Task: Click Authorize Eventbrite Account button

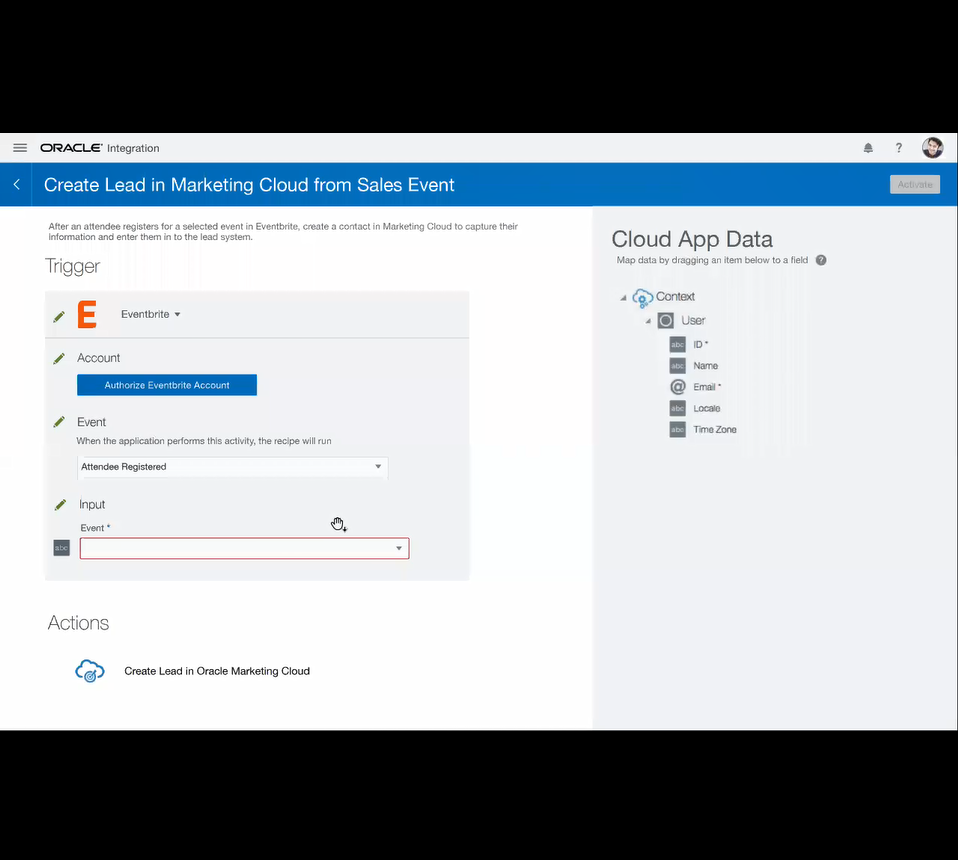Action: click(x=167, y=385)
